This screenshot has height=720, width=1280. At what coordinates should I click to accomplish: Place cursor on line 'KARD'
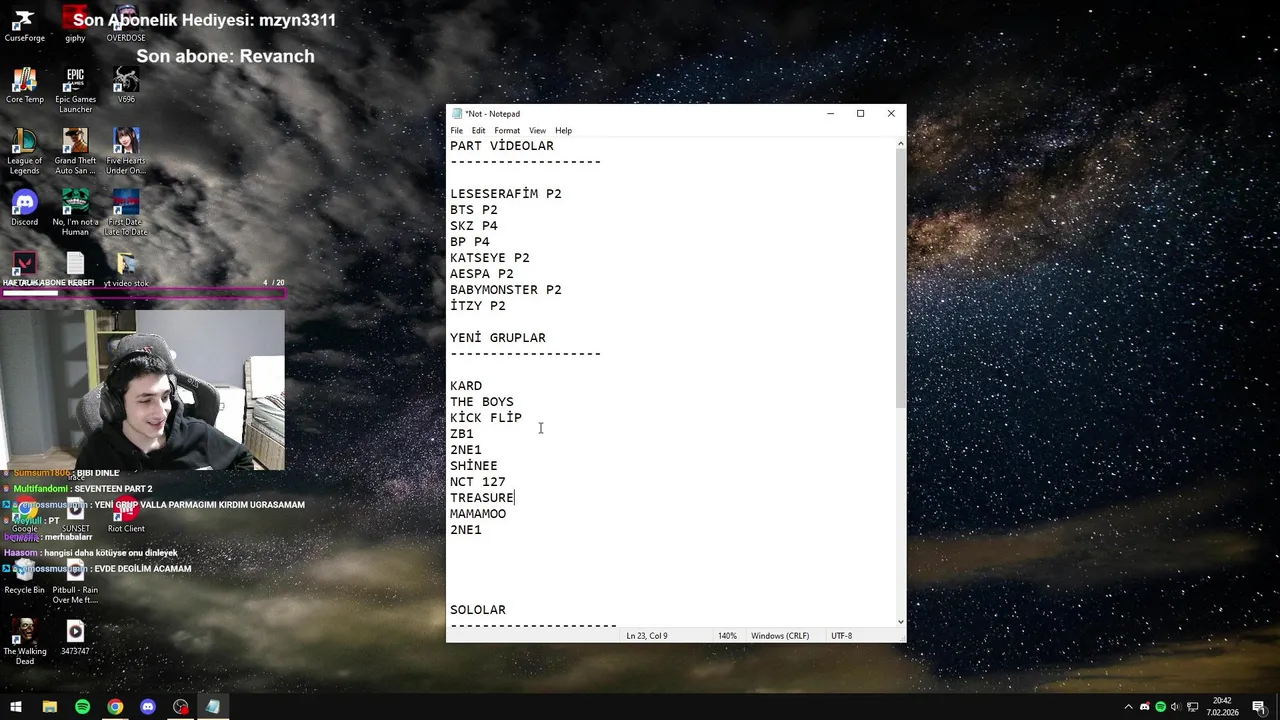pyautogui.click(x=466, y=386)
